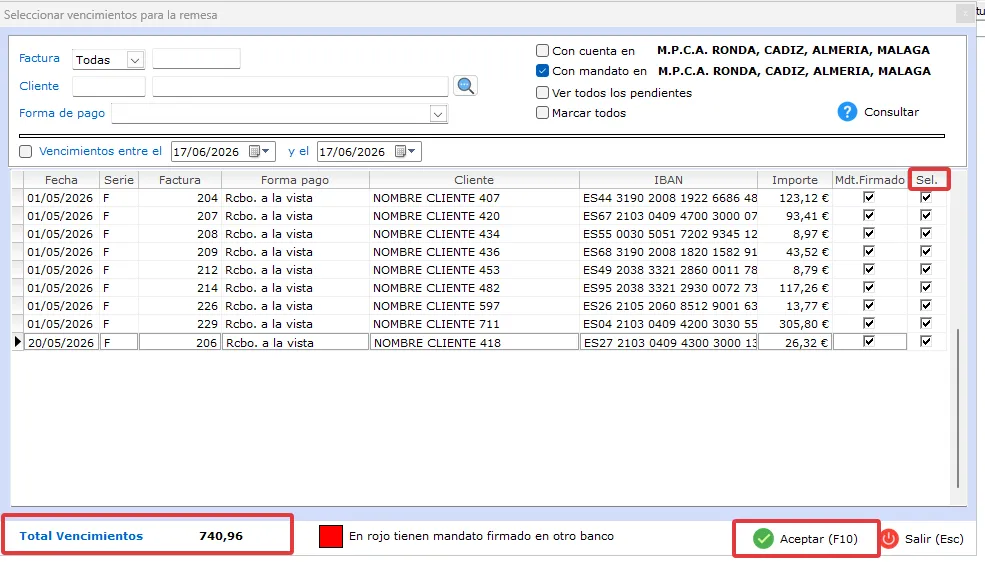Toggle Sel. checkbox for invoice 226
Viewport: 985px width, 562px height.
925,305
